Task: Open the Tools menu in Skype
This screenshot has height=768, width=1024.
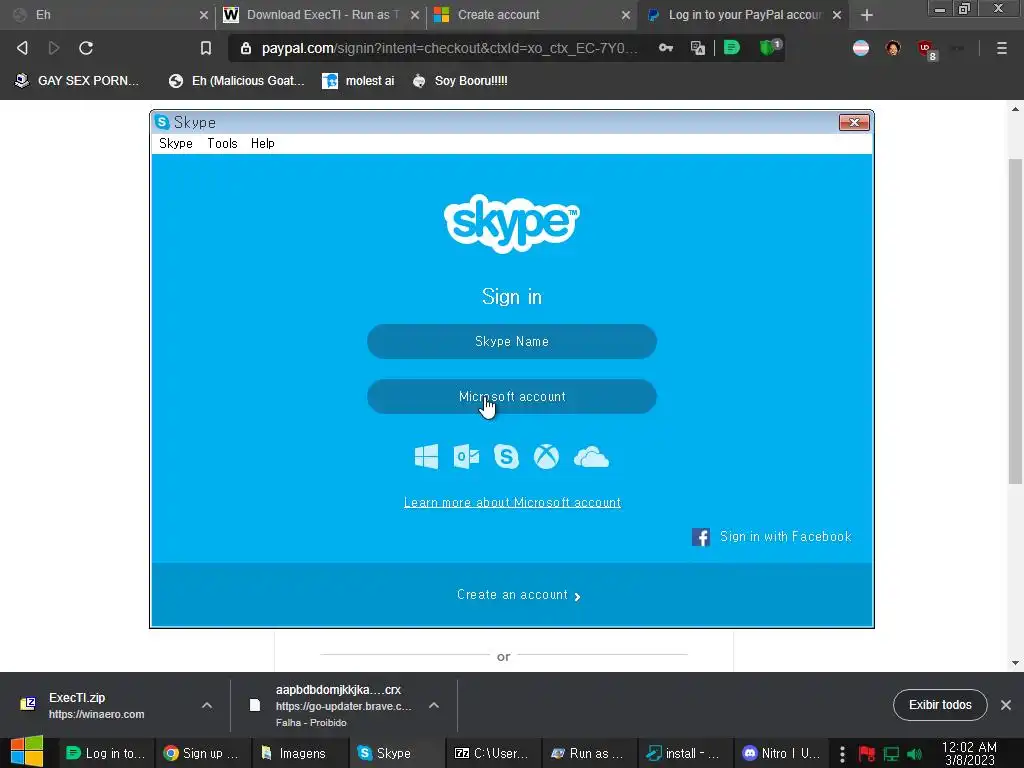Action: click(222, 143)
